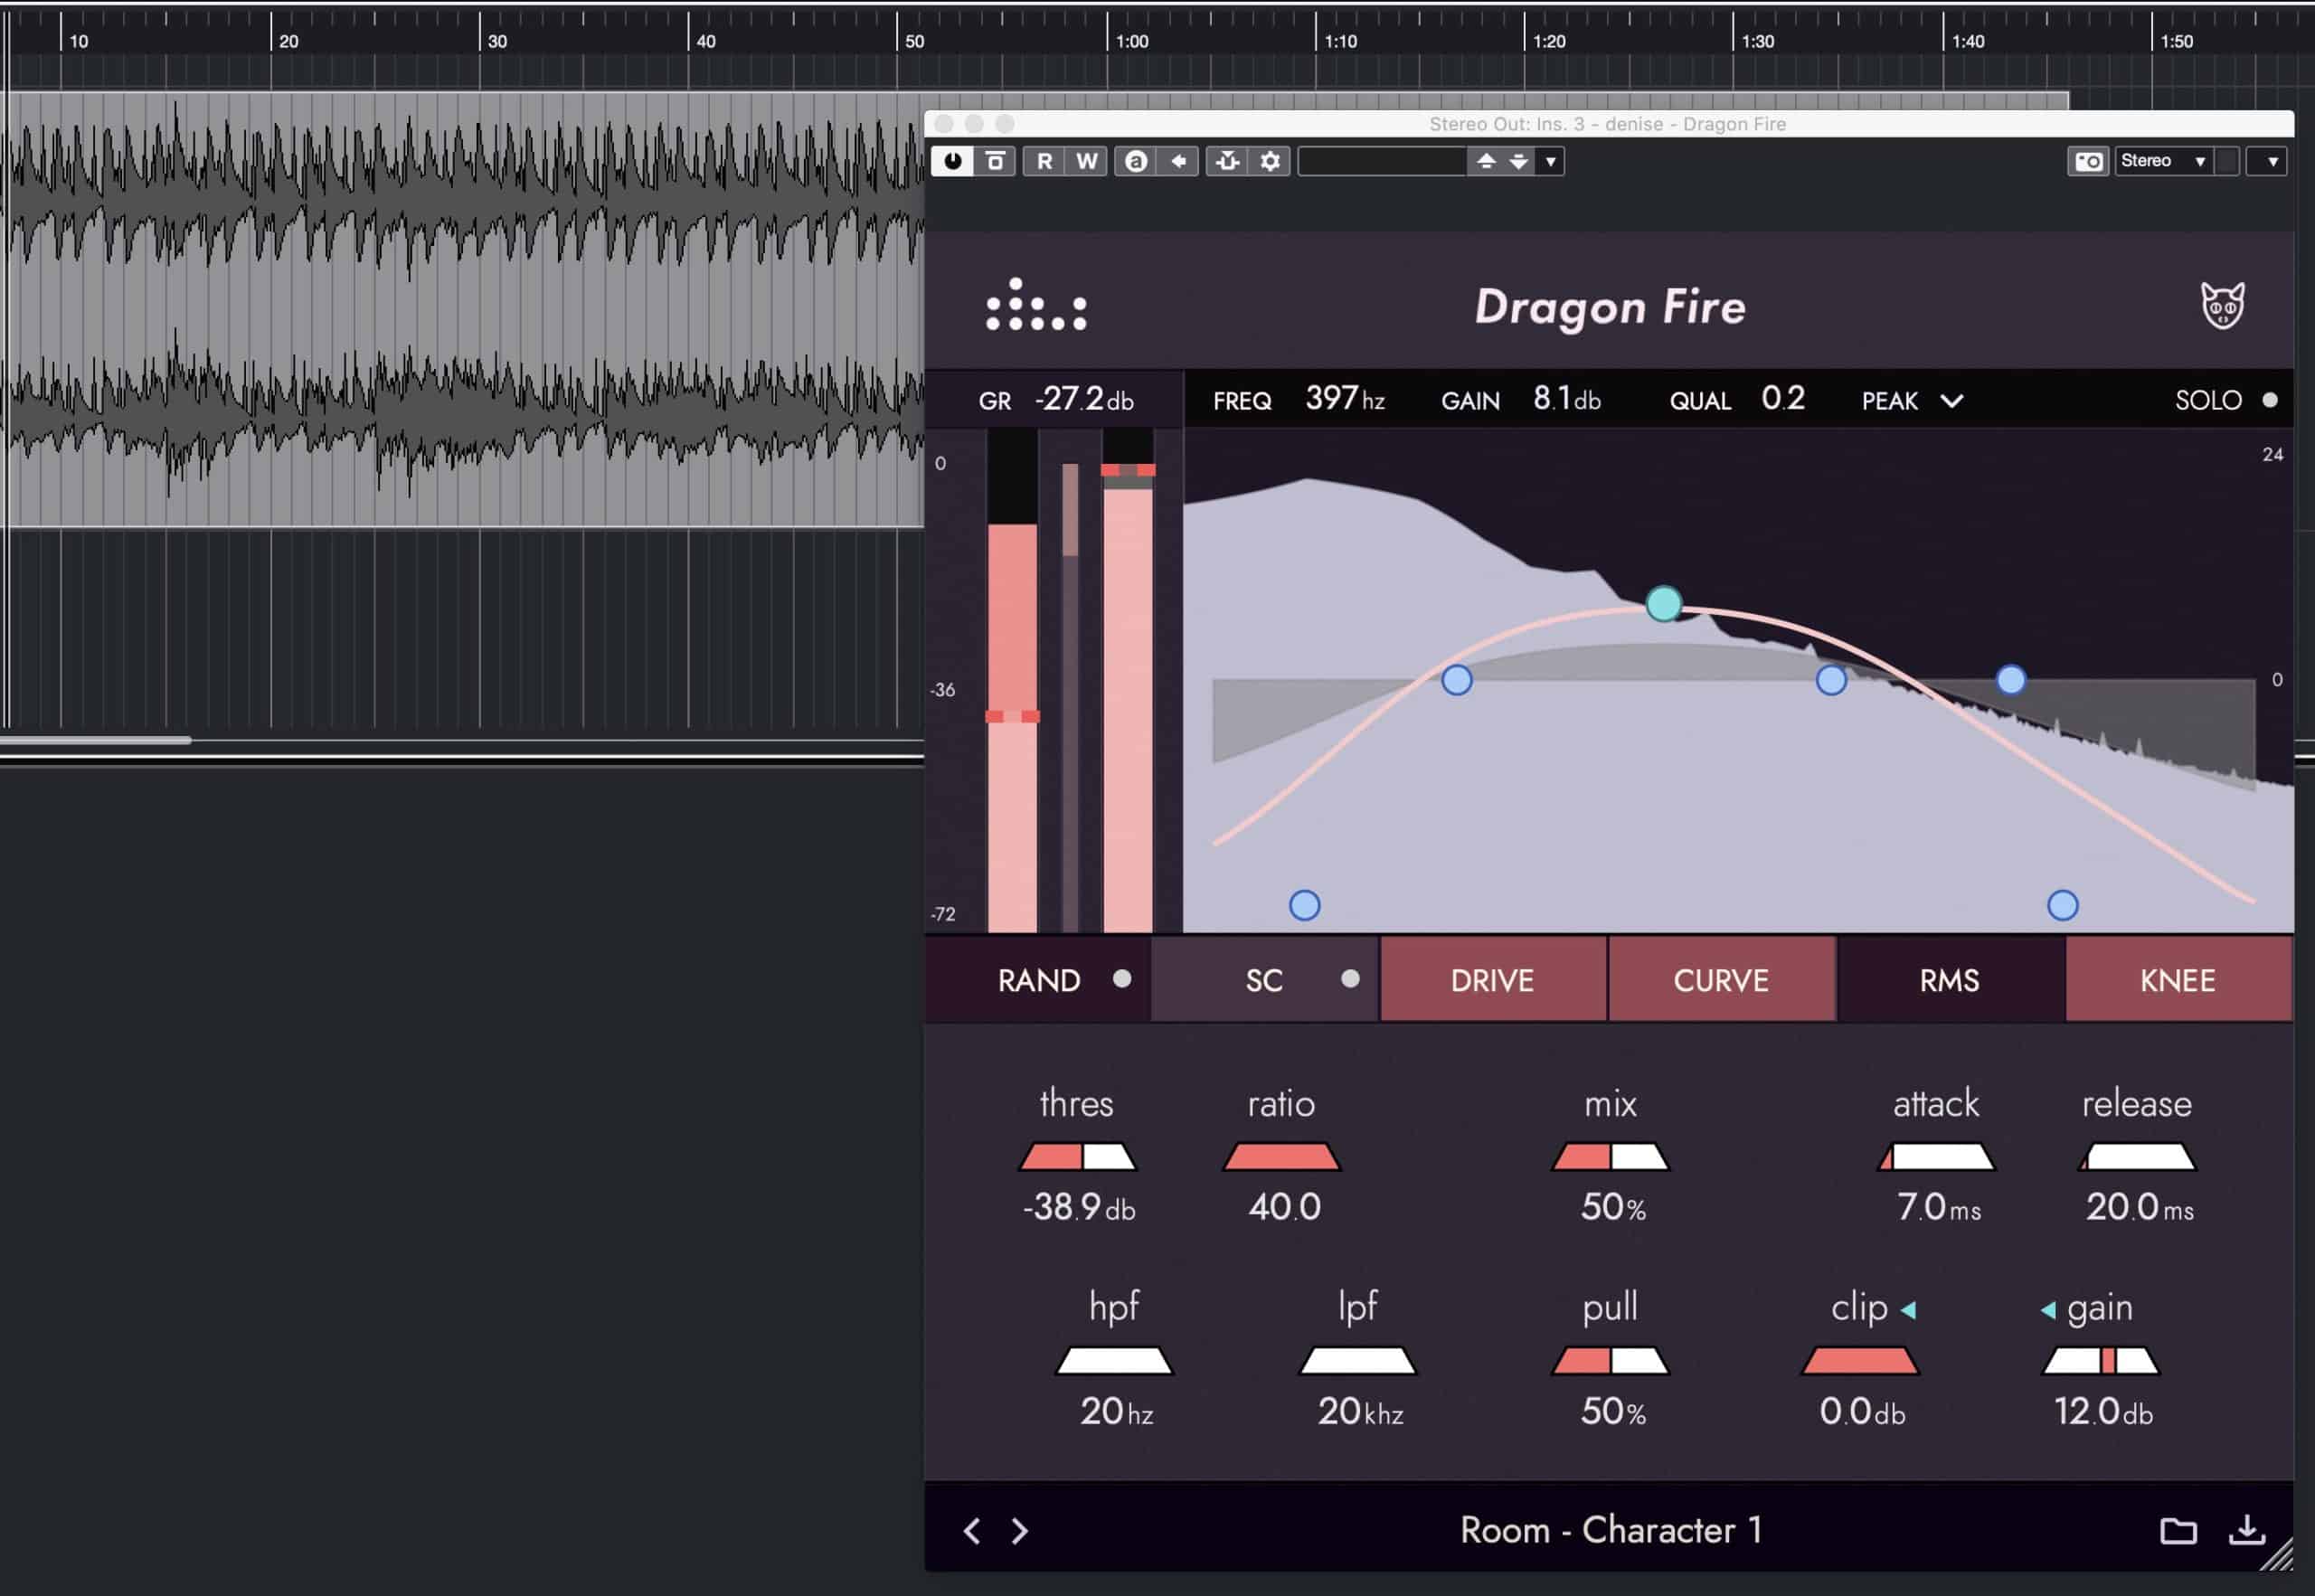The image size is (2315, 1596).
Task: Open the Stereo channel configuration dropdown
Action: tap(2164, 161)
